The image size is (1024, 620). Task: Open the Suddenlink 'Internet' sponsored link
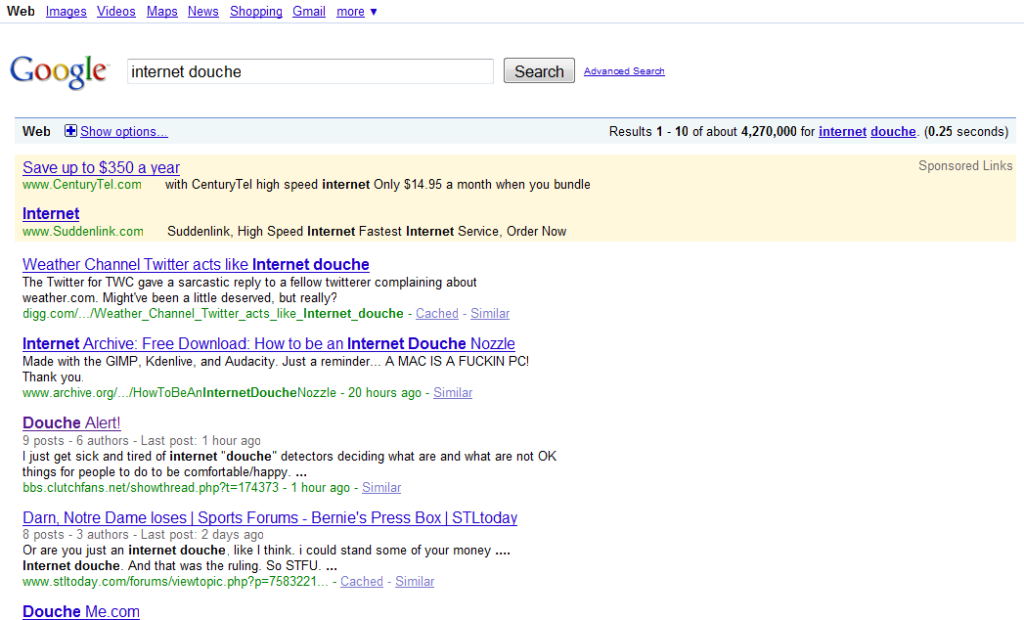[x=51, y=214]
